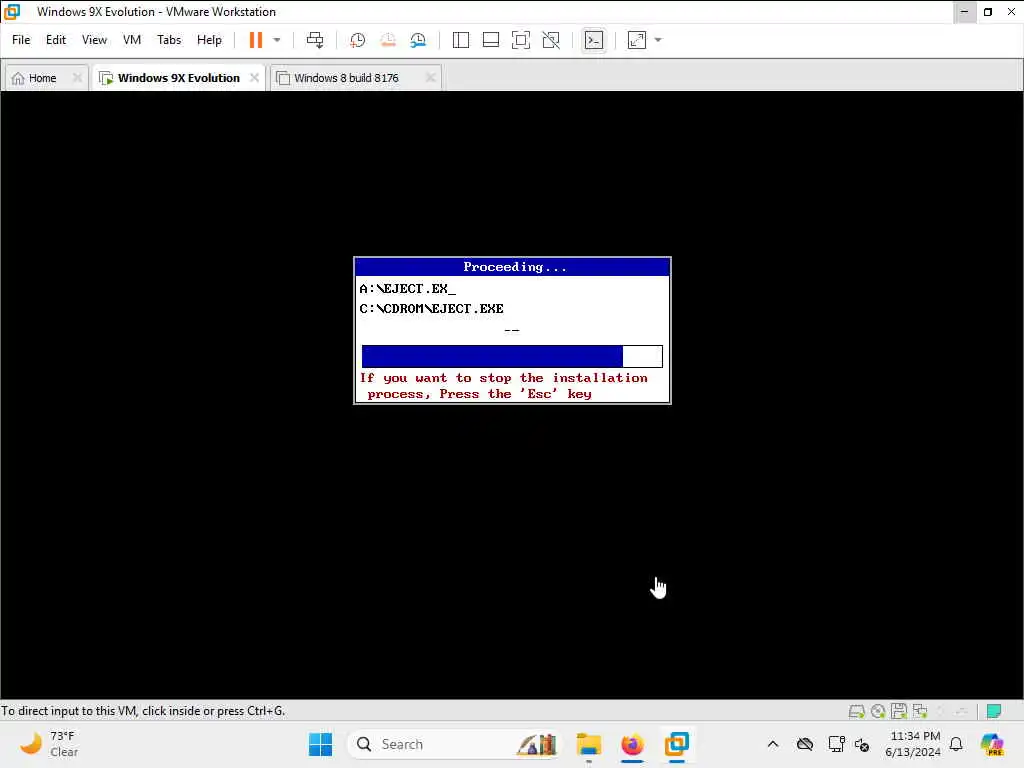The width and height of the screenshot is (1024, 768).
Task: Open the View menu
Action: point(94,40)
